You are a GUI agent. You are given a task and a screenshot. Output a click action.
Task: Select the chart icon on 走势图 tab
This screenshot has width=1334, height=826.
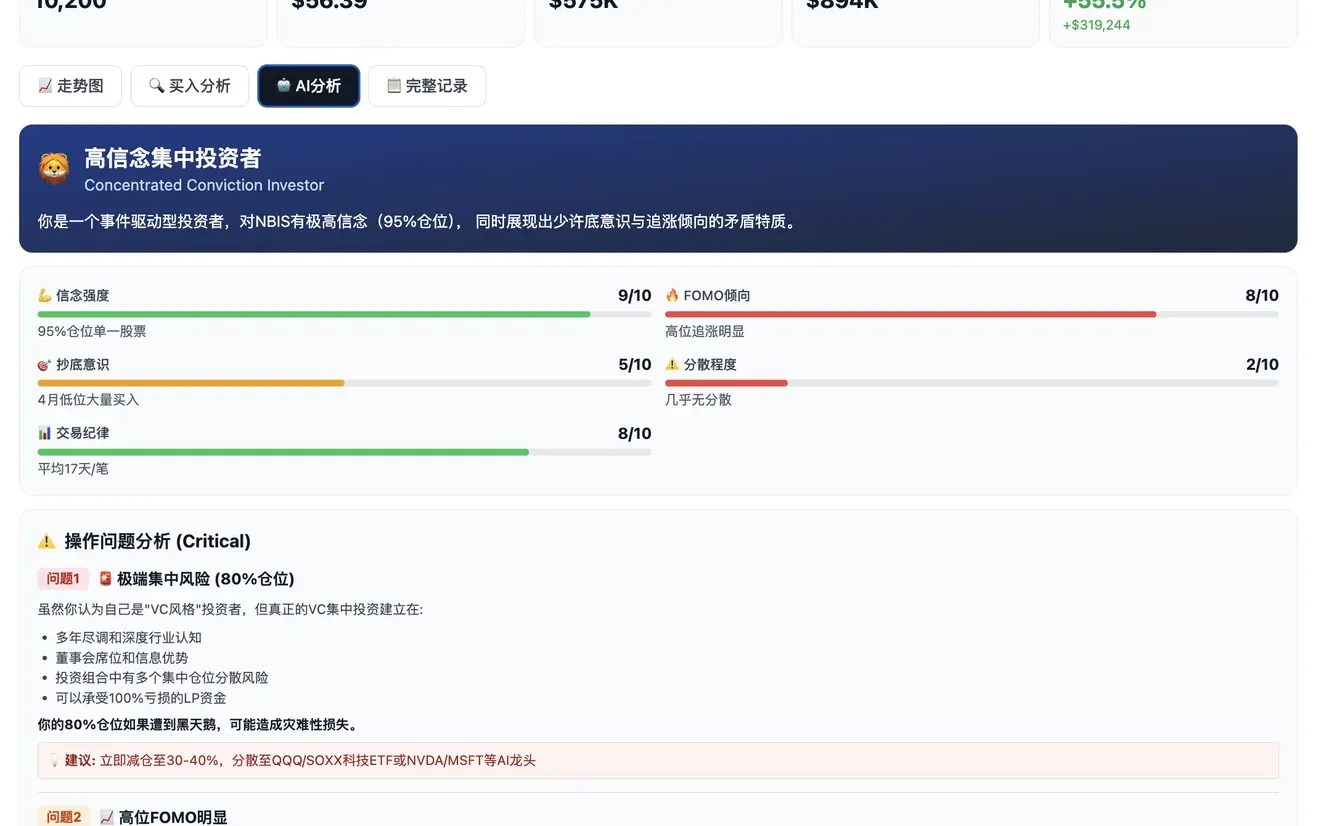click(44, 86)
